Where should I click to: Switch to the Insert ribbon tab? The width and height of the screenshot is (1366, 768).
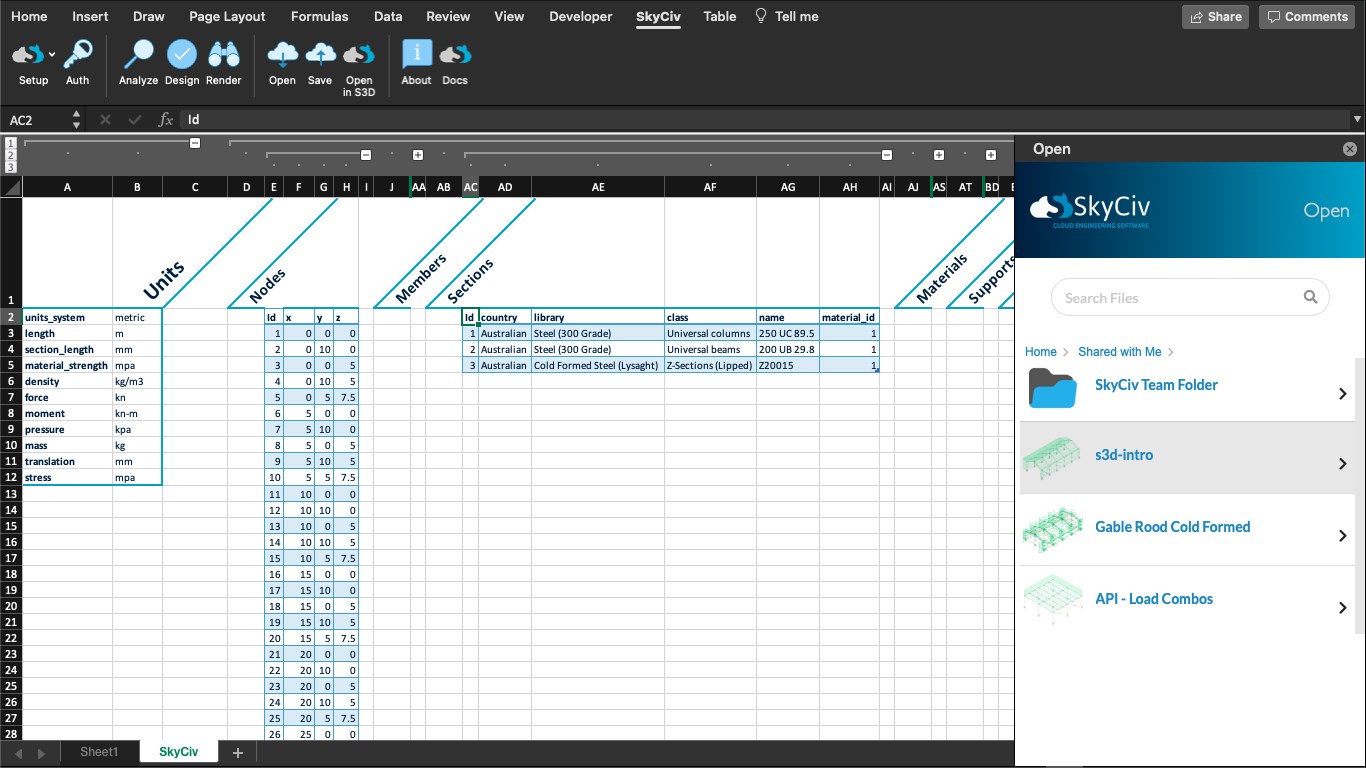(x=91, y=16)
